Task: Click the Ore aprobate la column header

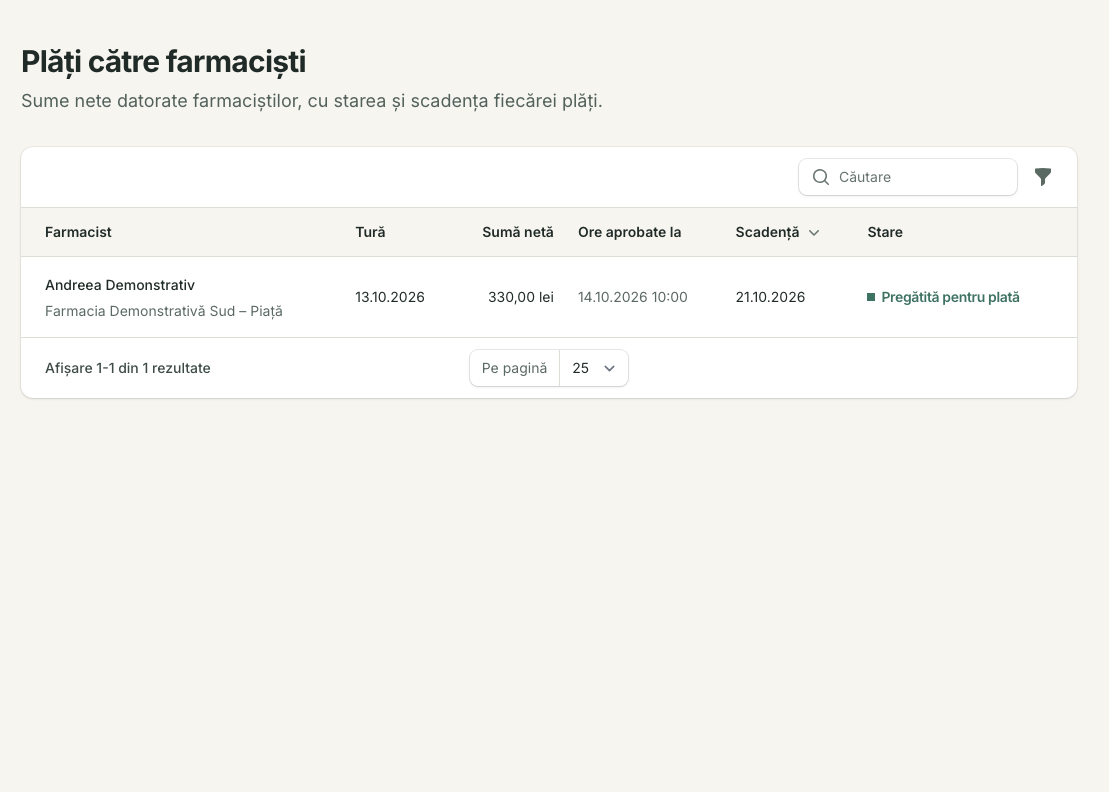Action: click(x=629, y=232)
